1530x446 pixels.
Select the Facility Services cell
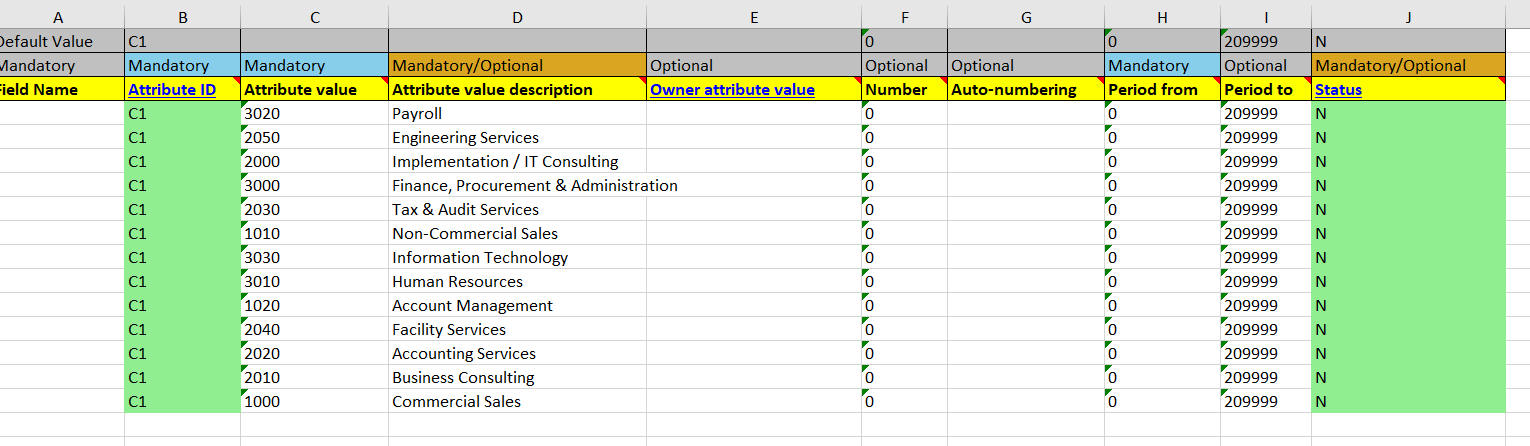pos(517,329)
